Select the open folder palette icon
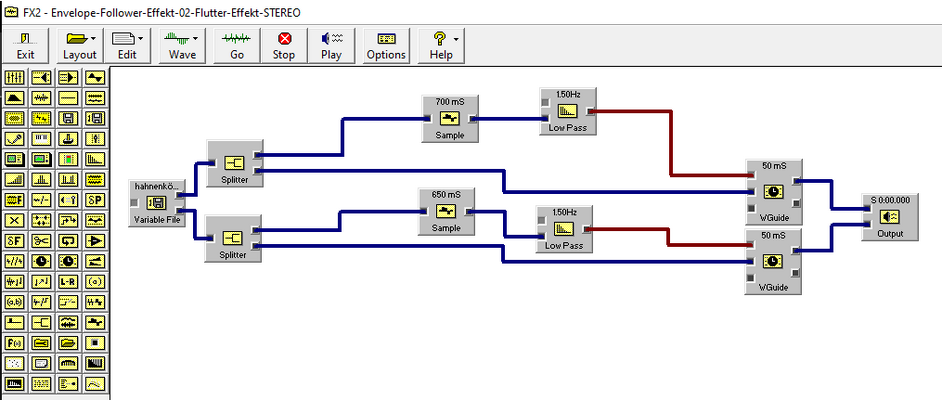The height and width of the screenshot is (400, 942). click(x=68, y=342)
